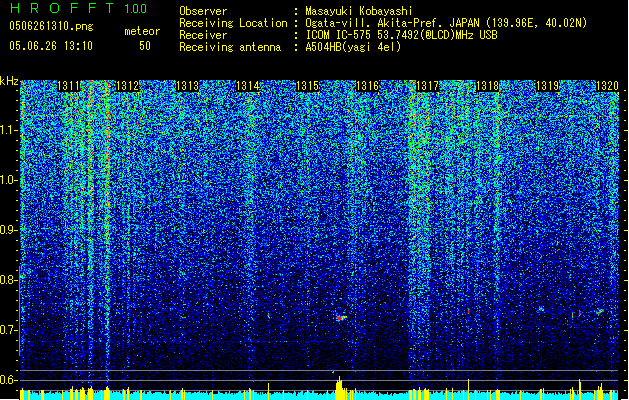The width and height of the screenshot is (629, 400).
Task: Click the 1313 time marker
Action: 187,86
